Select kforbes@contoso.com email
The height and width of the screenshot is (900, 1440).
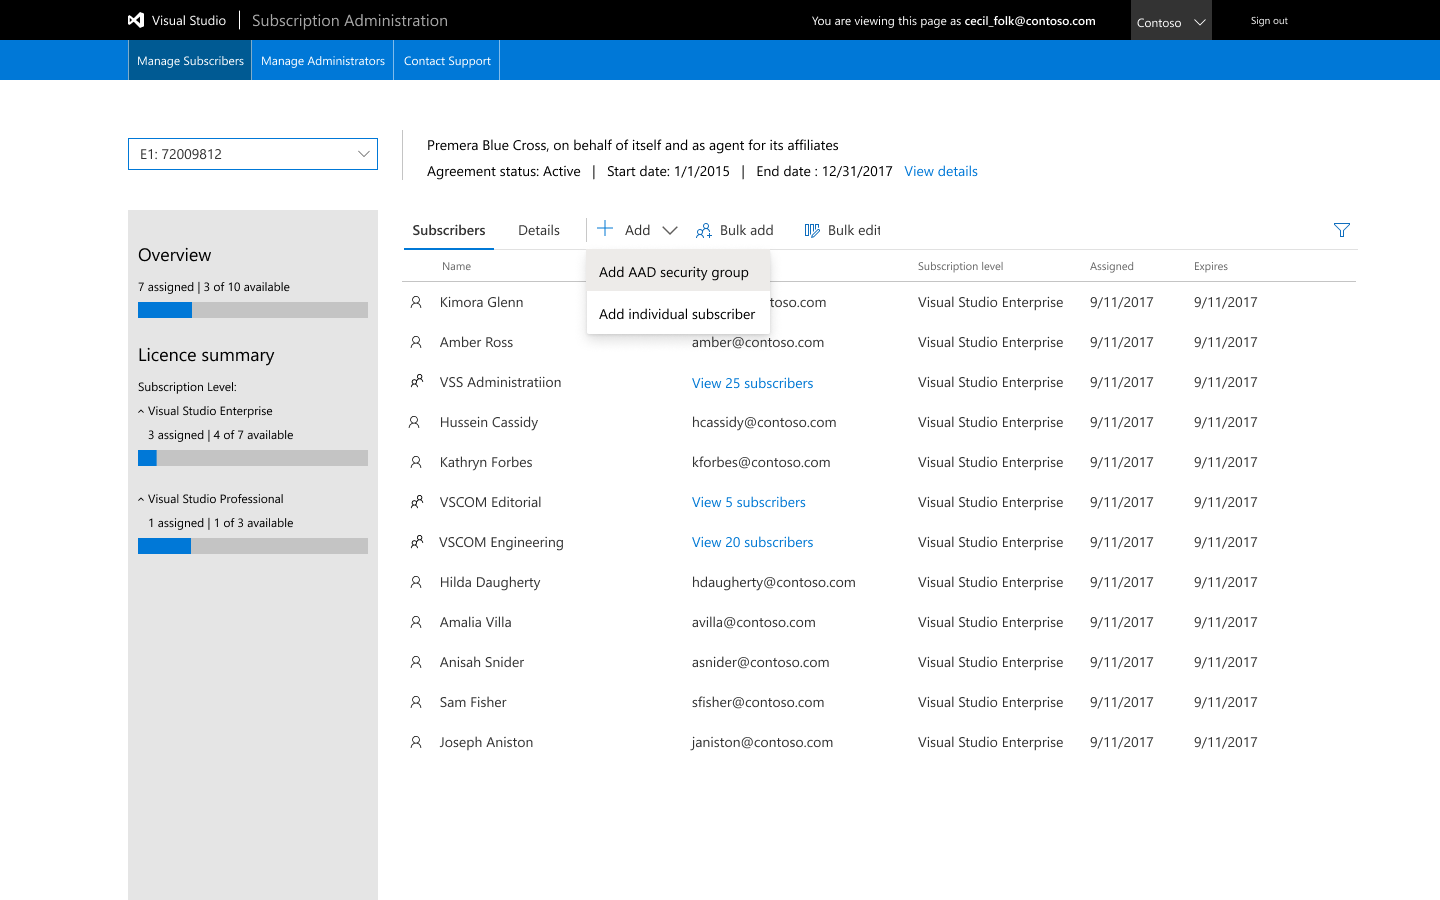pyautogui.click(x=761, y=462)
